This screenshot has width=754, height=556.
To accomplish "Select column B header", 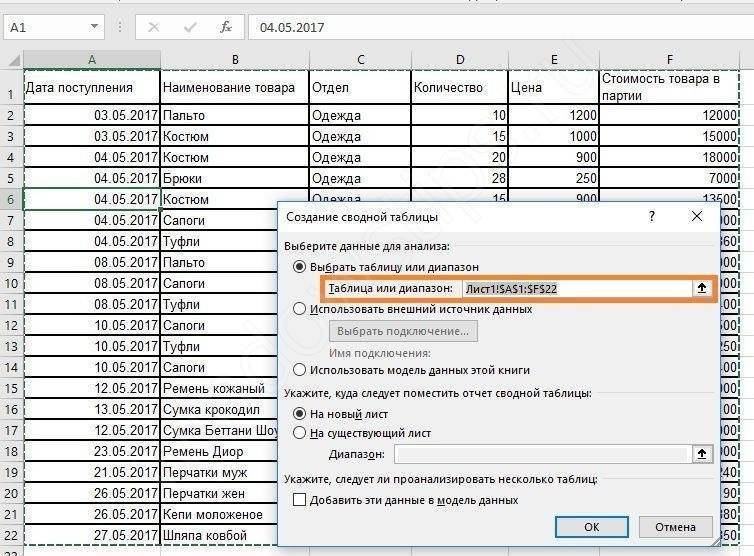I will [235, 60].
